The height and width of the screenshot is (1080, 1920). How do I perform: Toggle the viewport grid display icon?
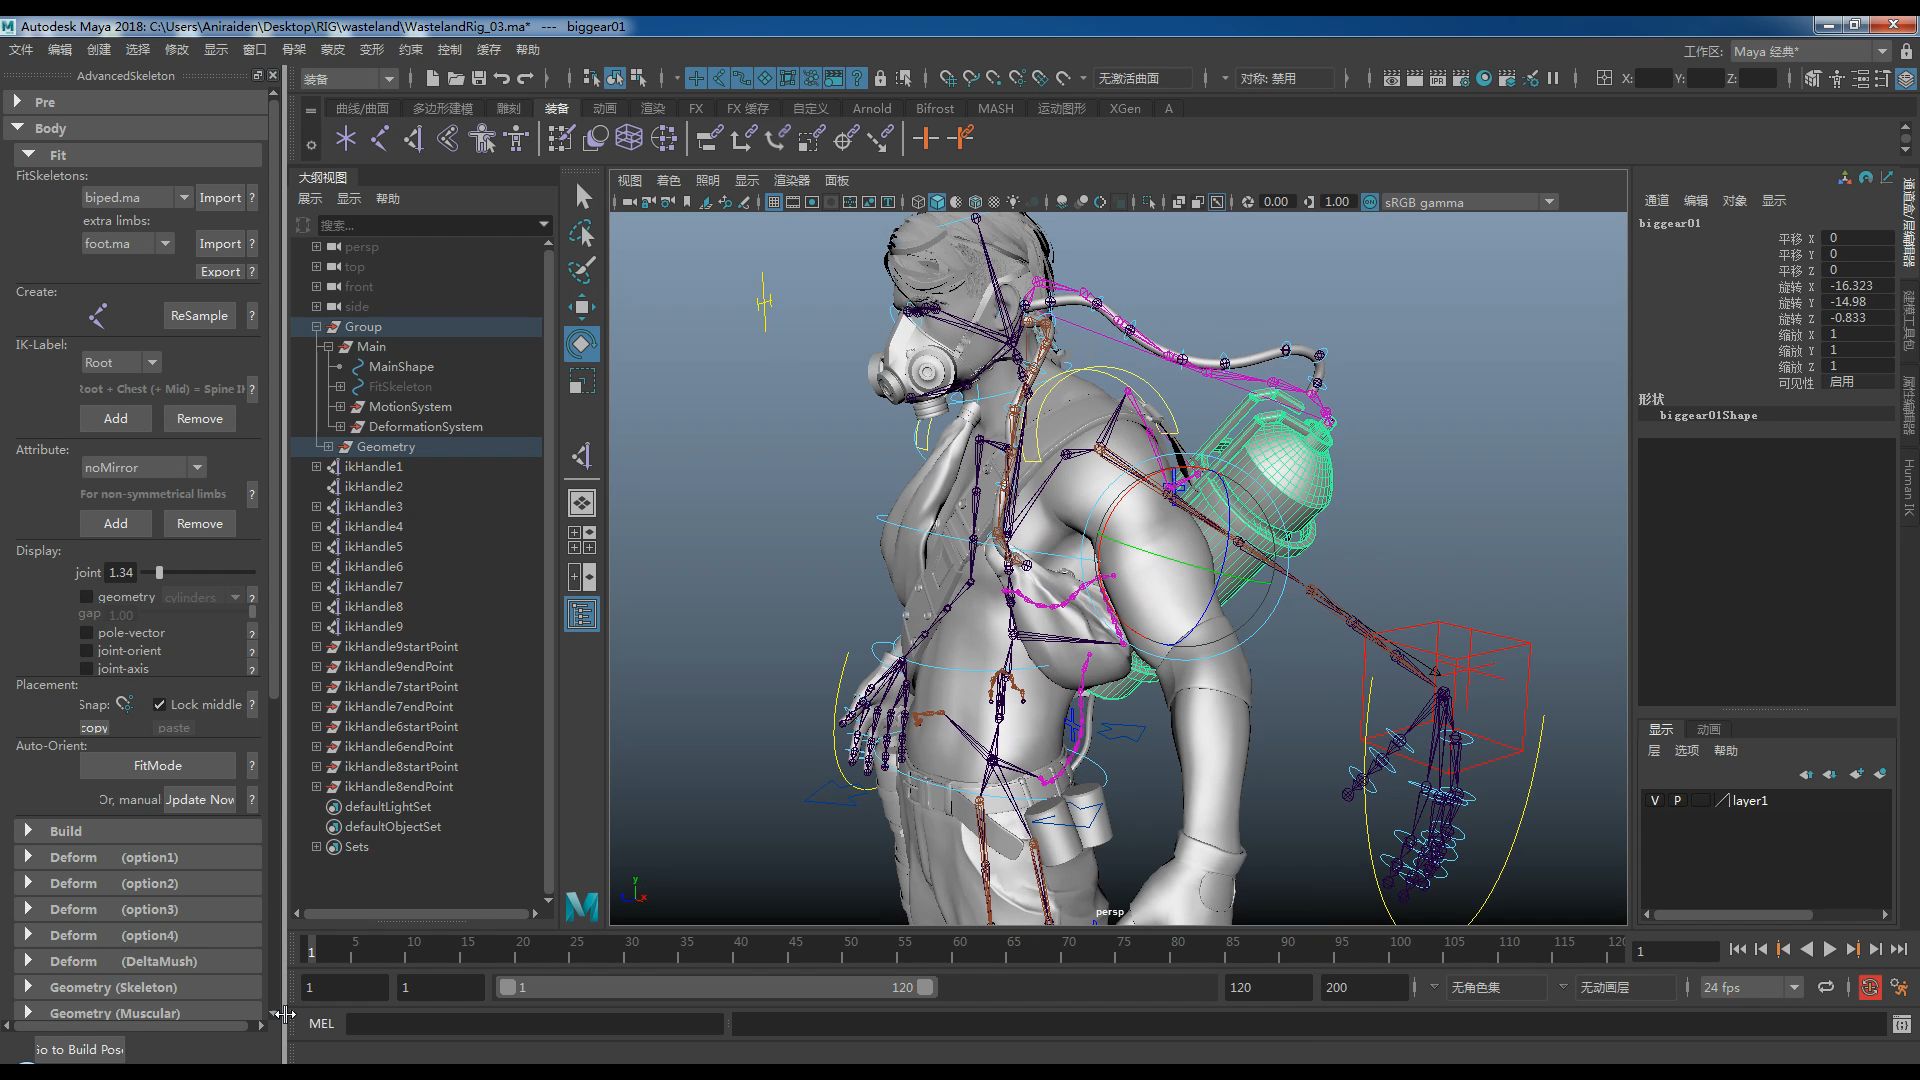coord(773,202)
